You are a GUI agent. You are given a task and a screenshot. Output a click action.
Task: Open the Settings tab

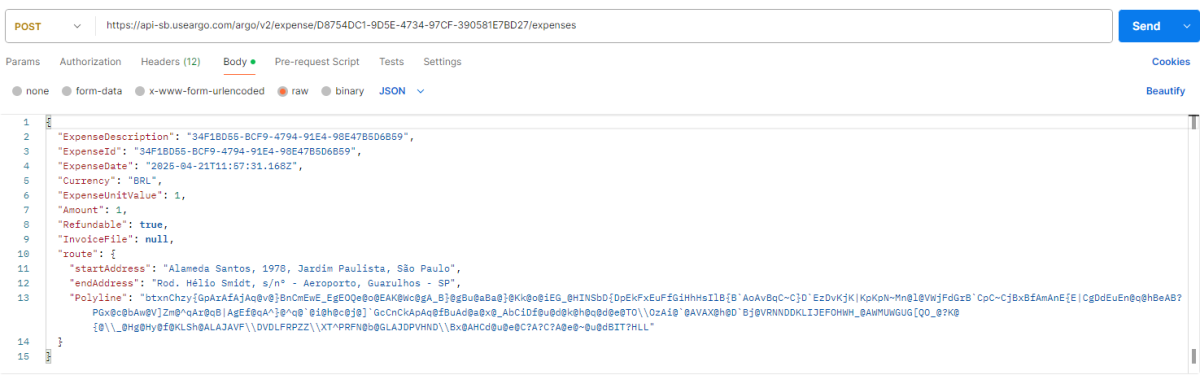point(442,62)
